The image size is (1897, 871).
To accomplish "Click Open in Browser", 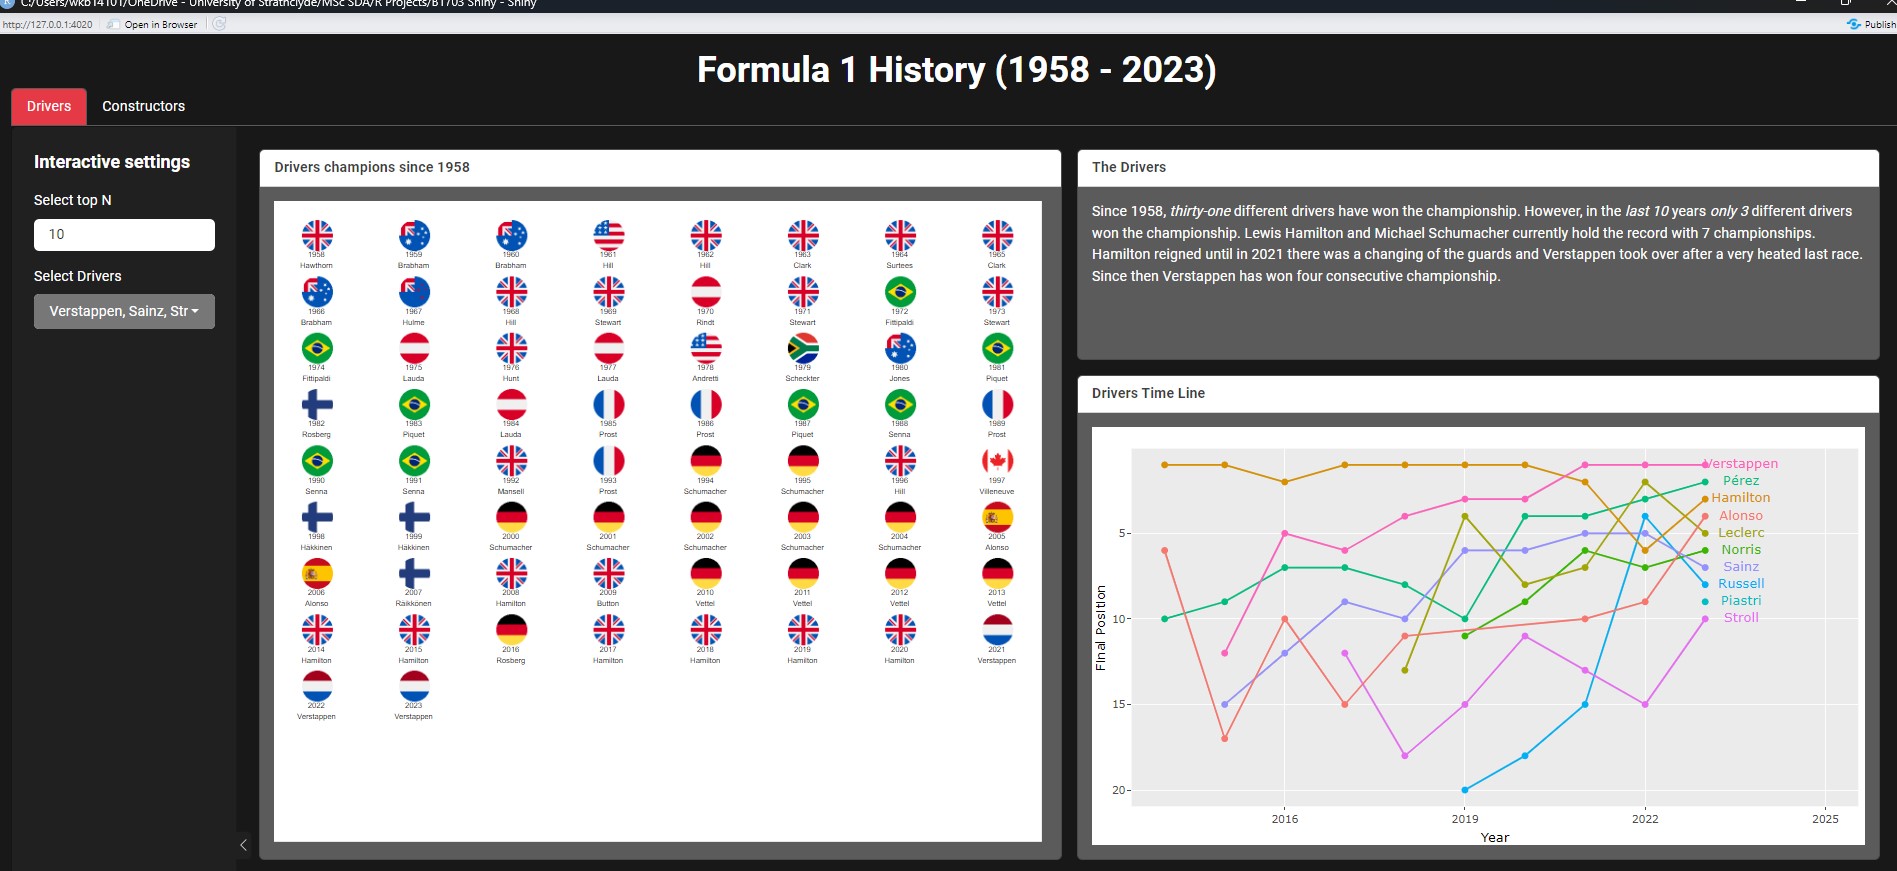I will tap(153, 24).
